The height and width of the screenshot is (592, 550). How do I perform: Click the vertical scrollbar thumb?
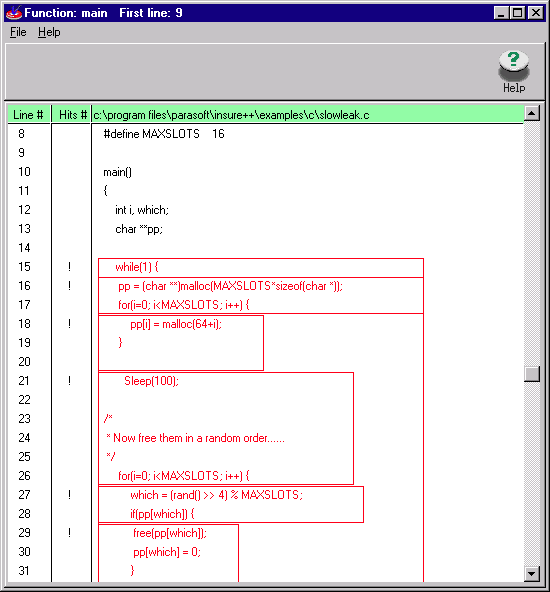pyautogui.click(x=532, y=374)
